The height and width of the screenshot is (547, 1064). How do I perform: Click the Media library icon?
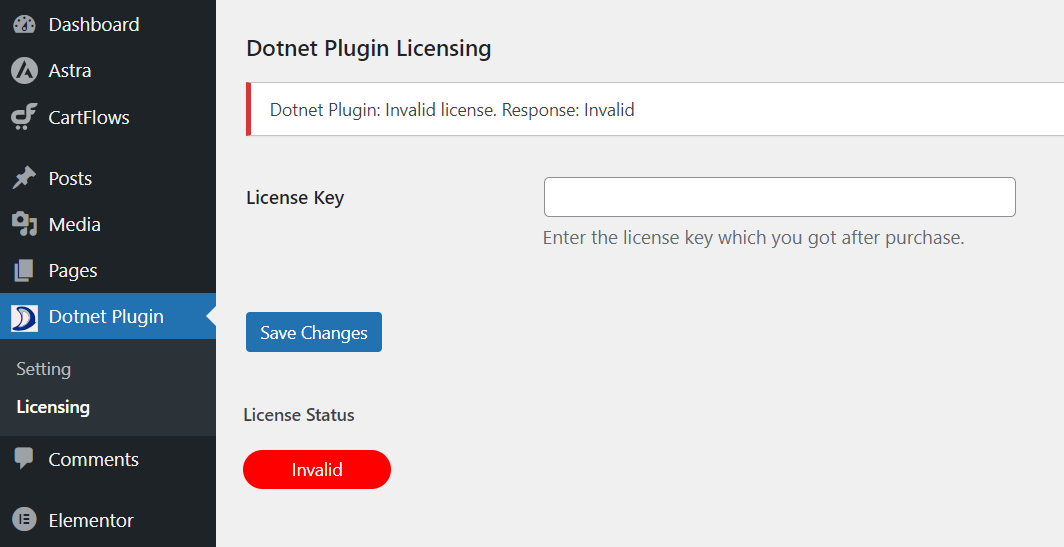(24, 224)
